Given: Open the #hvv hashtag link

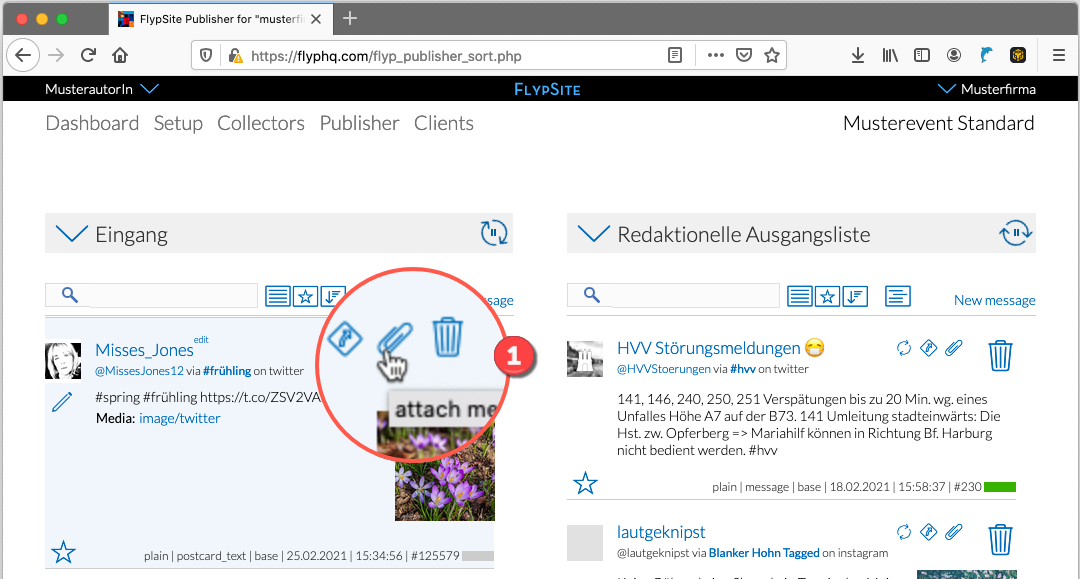Looking at the screenshot, I should pos(742,368).
